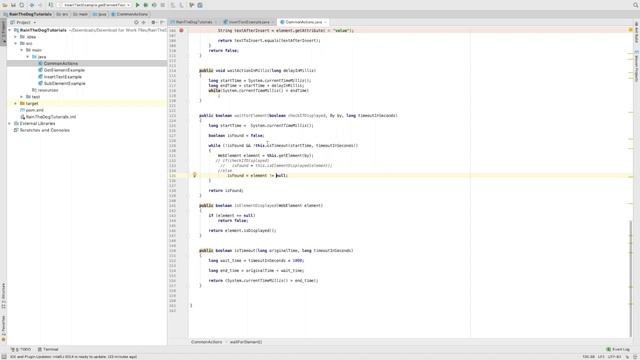Select RainTheDogTutorials.iml file
The height and width of the screenshot is (360, 640).
coord(48,117)
